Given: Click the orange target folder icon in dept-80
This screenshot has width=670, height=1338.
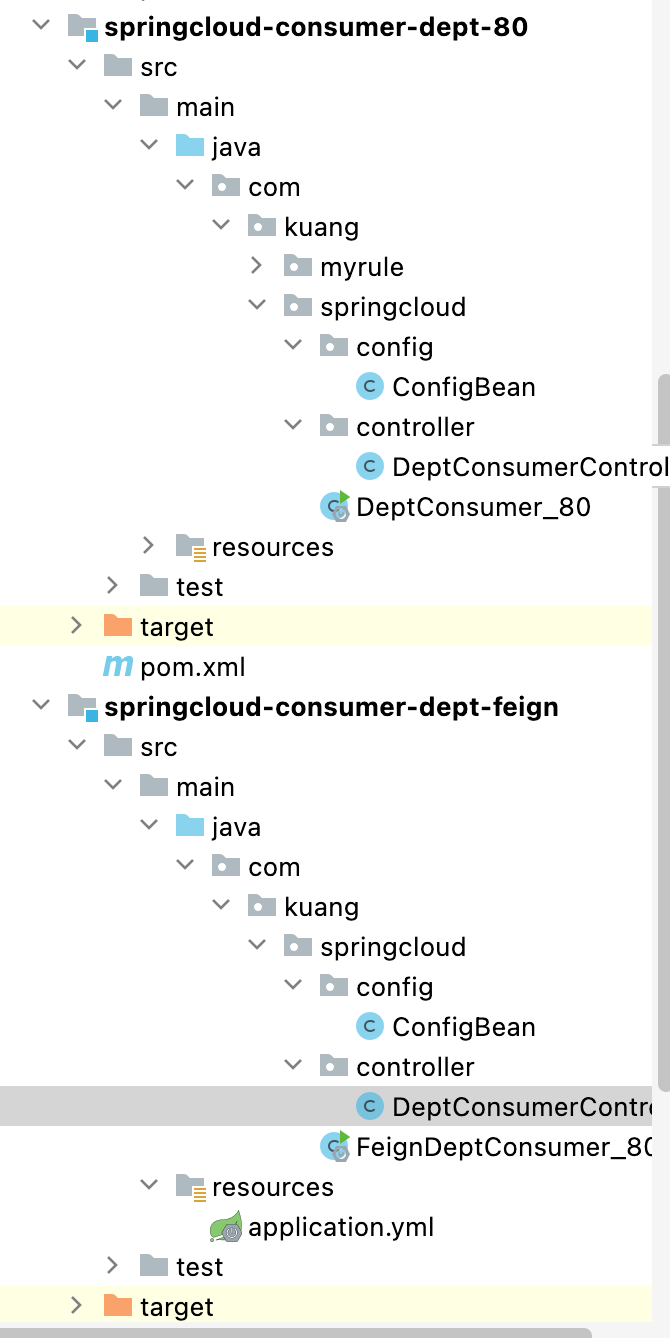Looking at the screenshot, I should [118, 627].
